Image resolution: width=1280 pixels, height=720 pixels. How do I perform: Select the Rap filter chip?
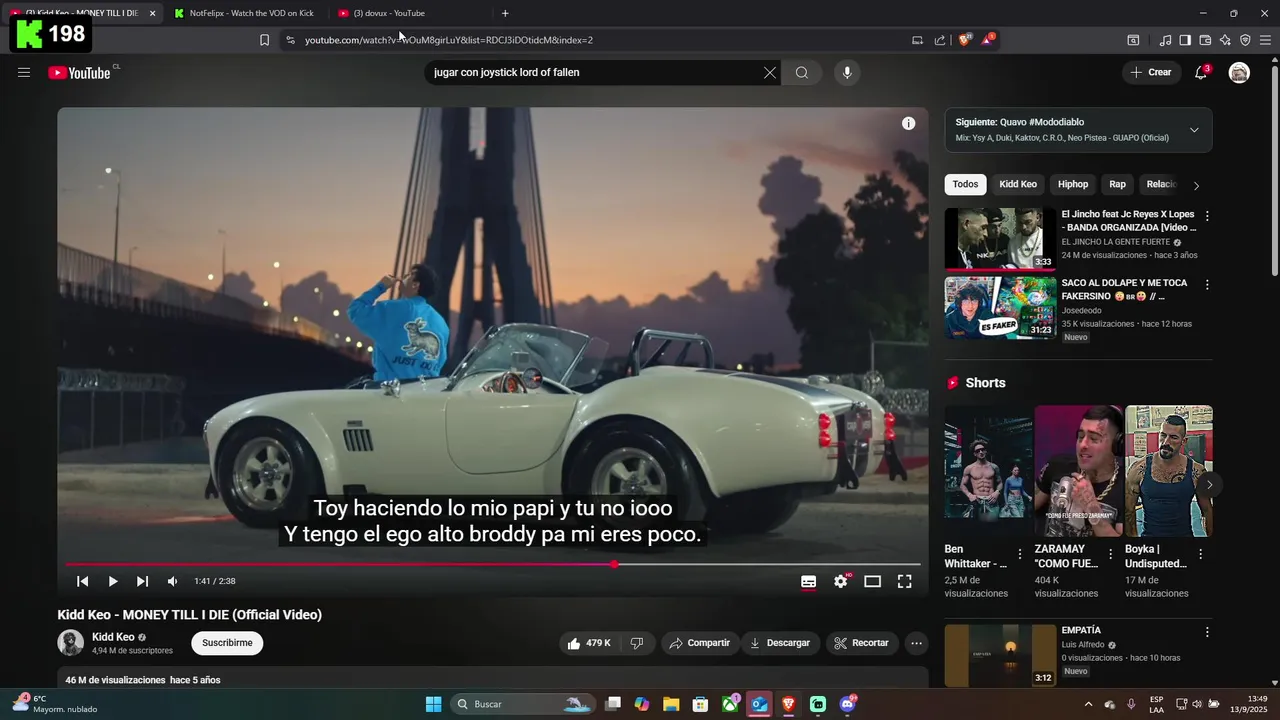pyautogui.click(x=1117, y=184)
